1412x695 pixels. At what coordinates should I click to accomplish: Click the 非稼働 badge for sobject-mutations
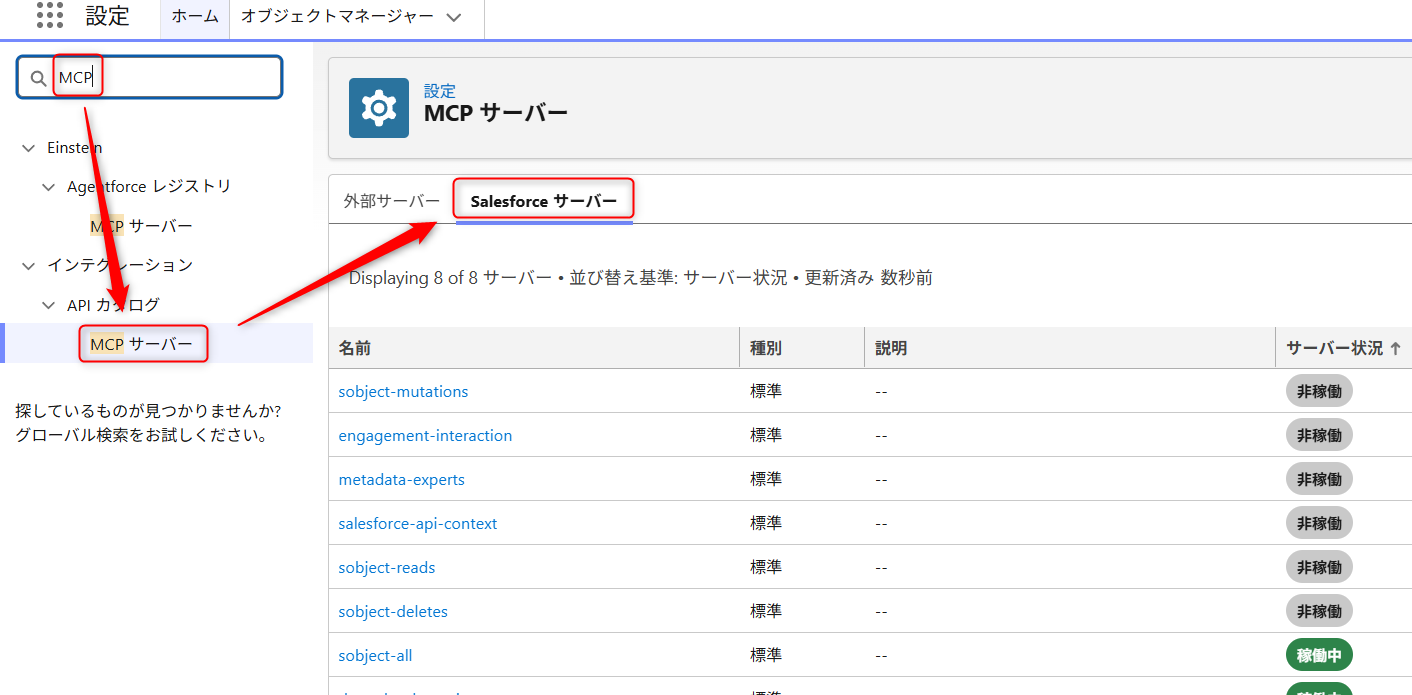coord(1319,391)
